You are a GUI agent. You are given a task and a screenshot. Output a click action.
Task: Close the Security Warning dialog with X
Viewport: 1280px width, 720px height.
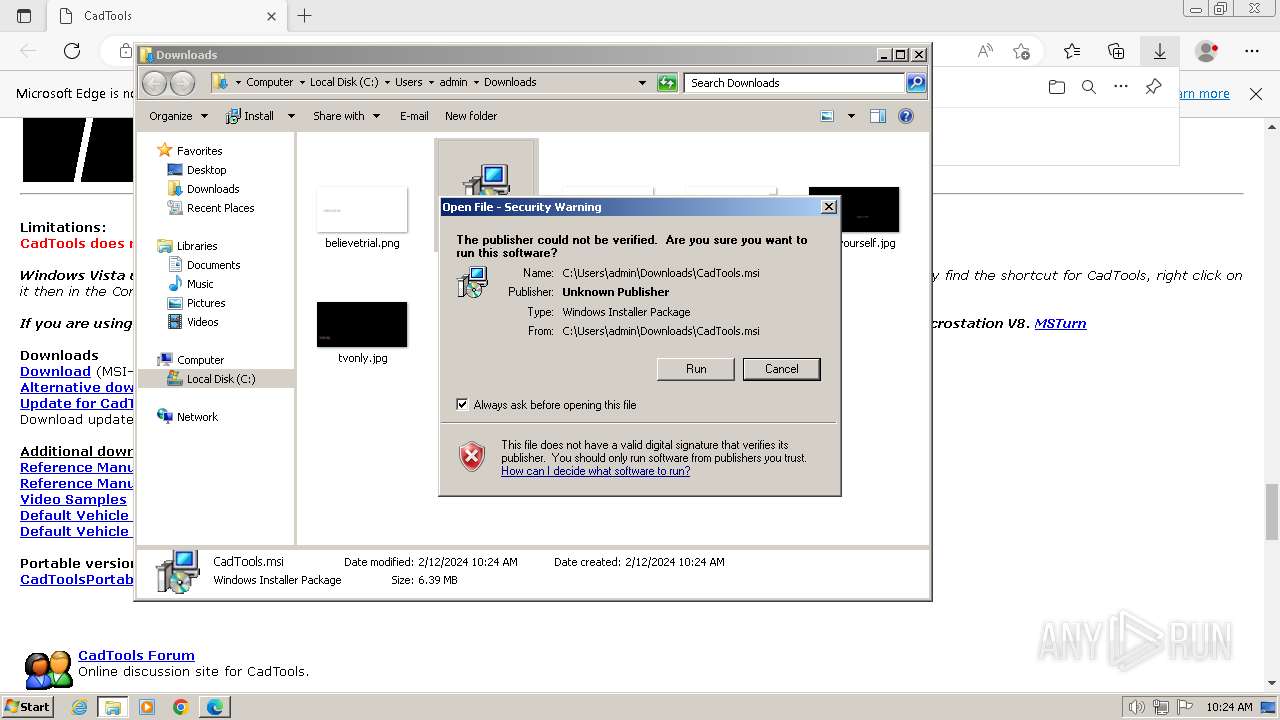[x=828, y=207]
